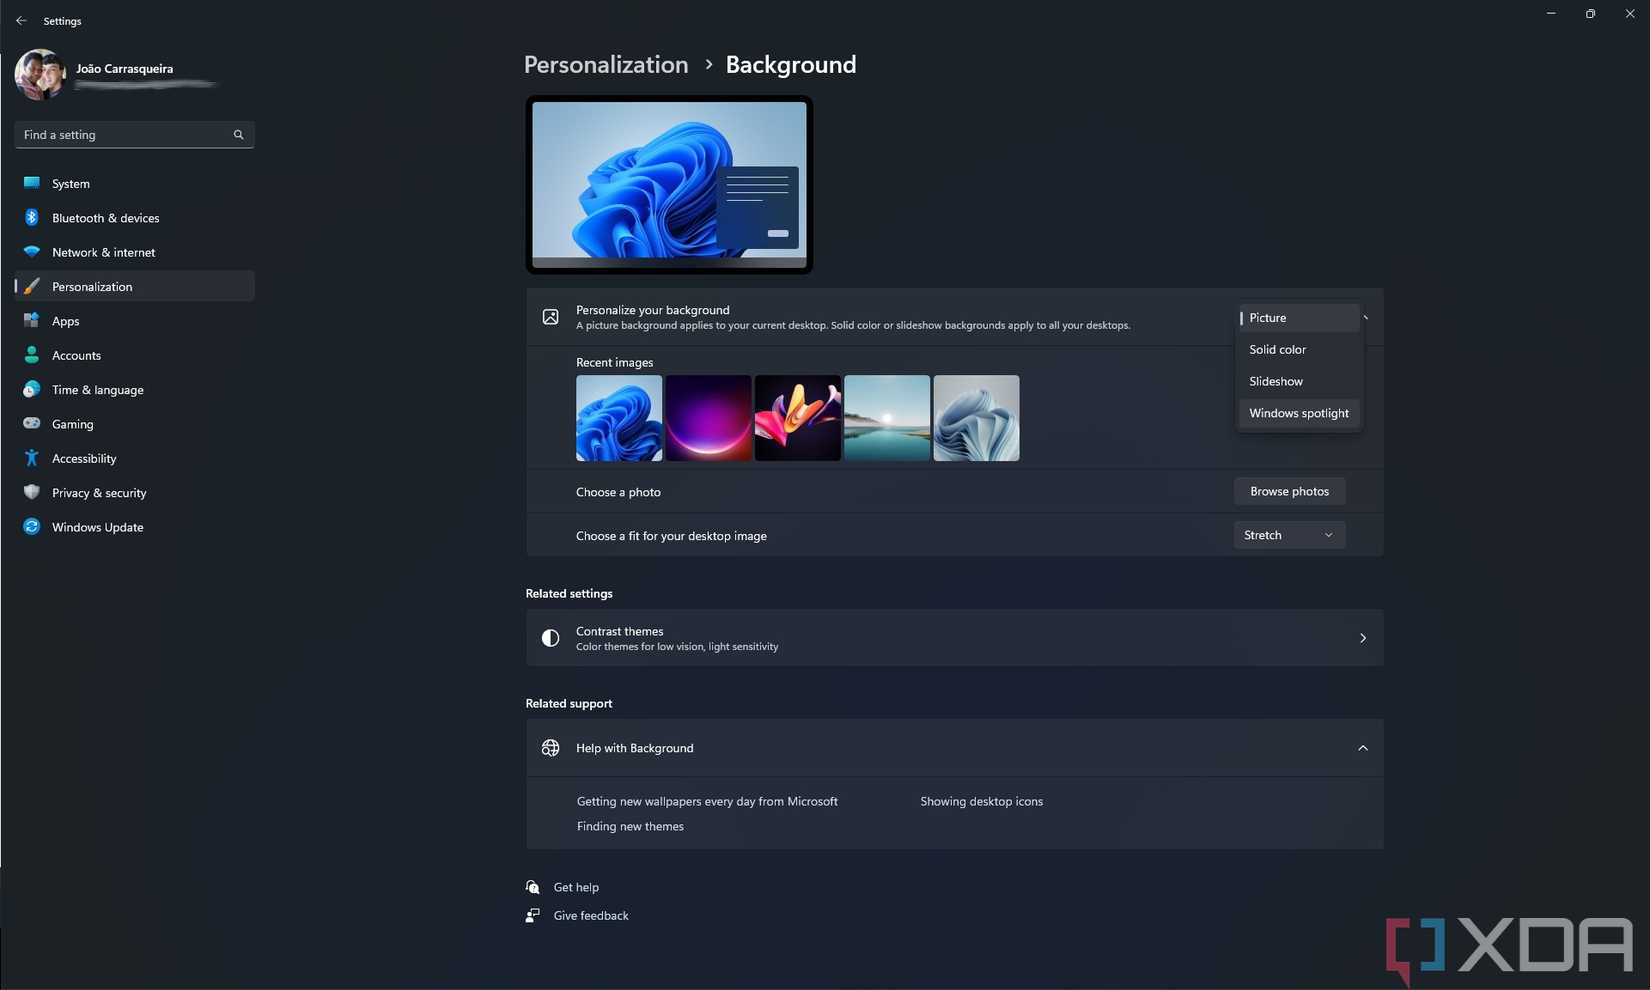This screenshot has width=1650, height=990.
Task: Click the Get help chat icon
Action: pyautogui.click(x=533, y=887)
